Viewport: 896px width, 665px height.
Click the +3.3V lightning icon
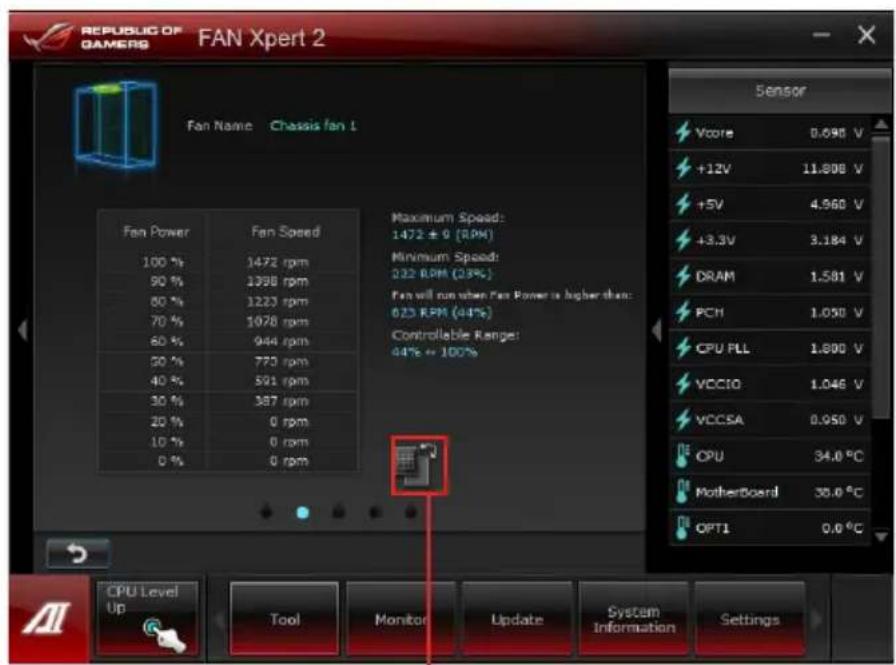click(683, 240)
